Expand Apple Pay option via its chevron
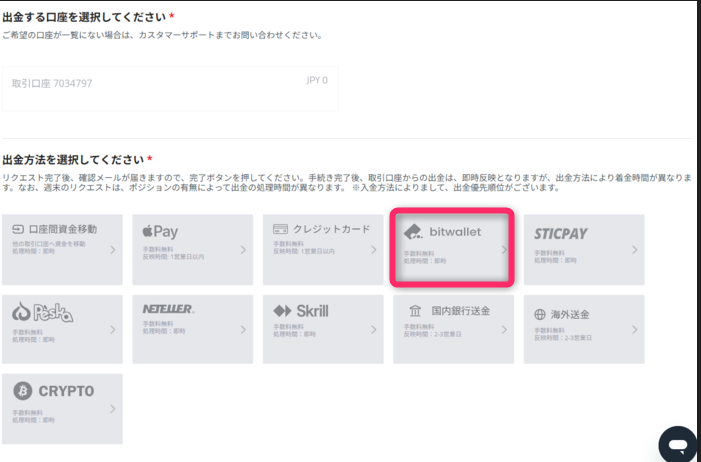 click(243, 249)
